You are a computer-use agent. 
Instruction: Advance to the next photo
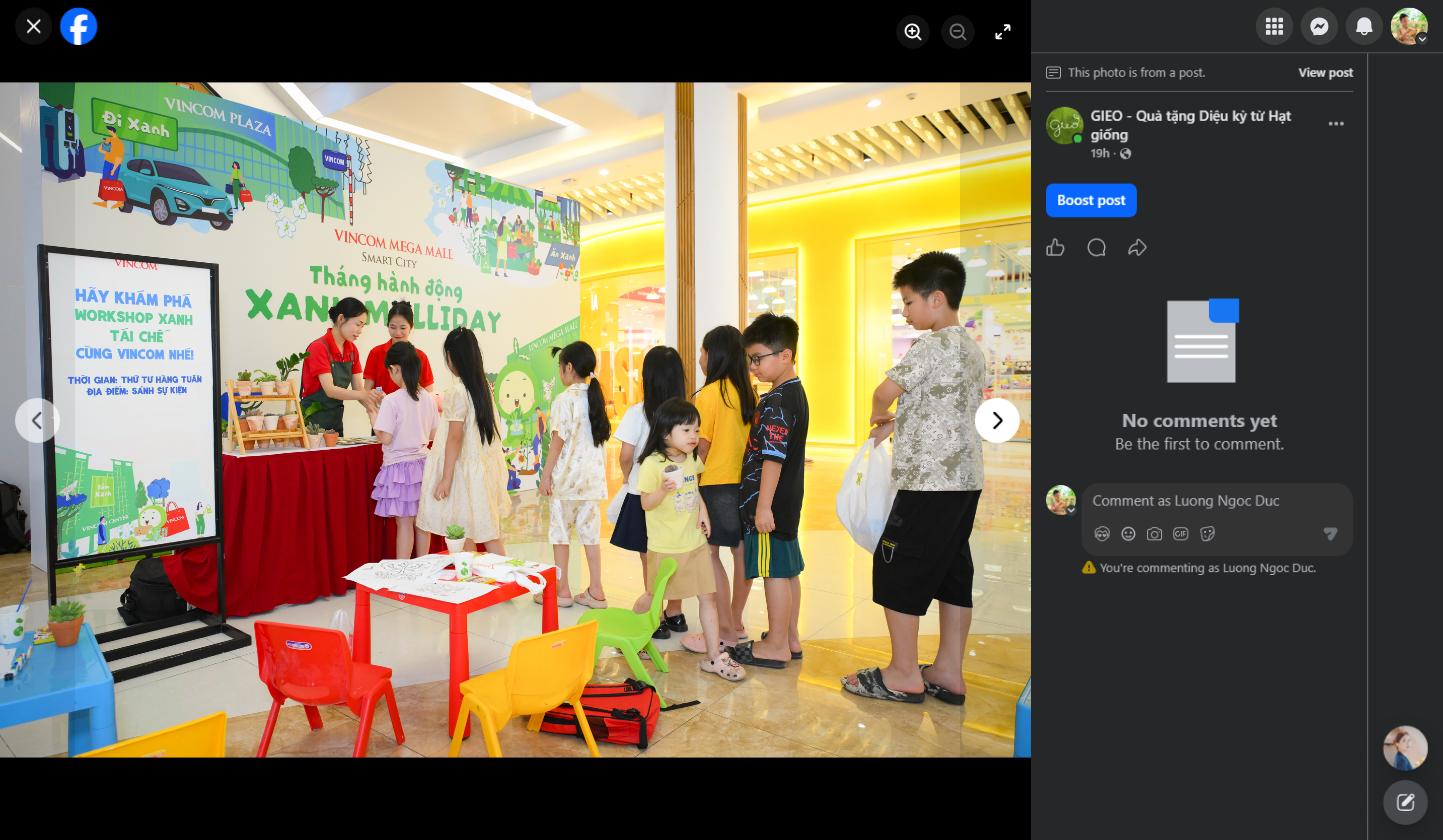point(997,421)
